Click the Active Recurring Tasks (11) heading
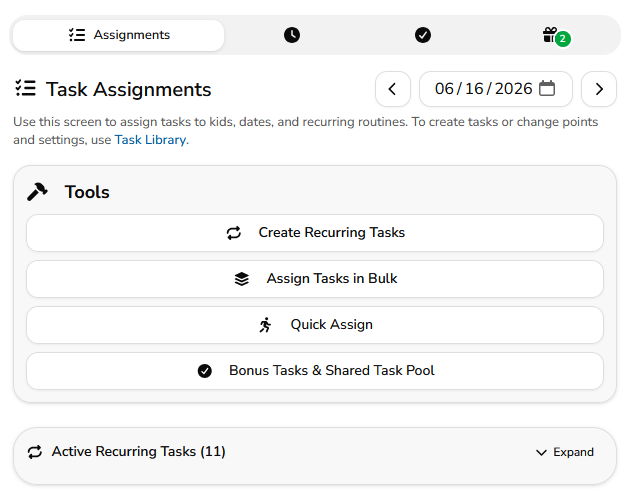 coord(139,452)
